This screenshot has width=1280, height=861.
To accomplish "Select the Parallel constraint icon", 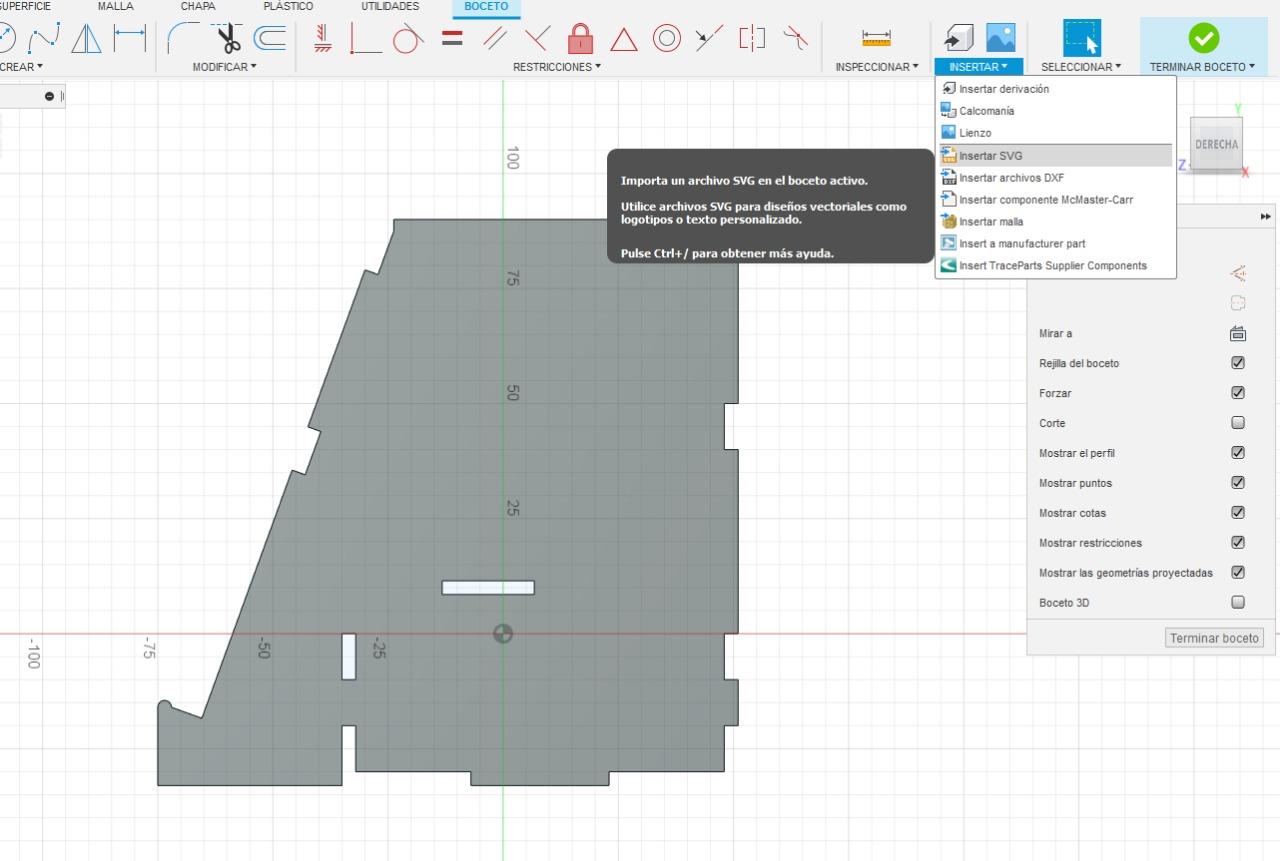I will coord(494,39).
